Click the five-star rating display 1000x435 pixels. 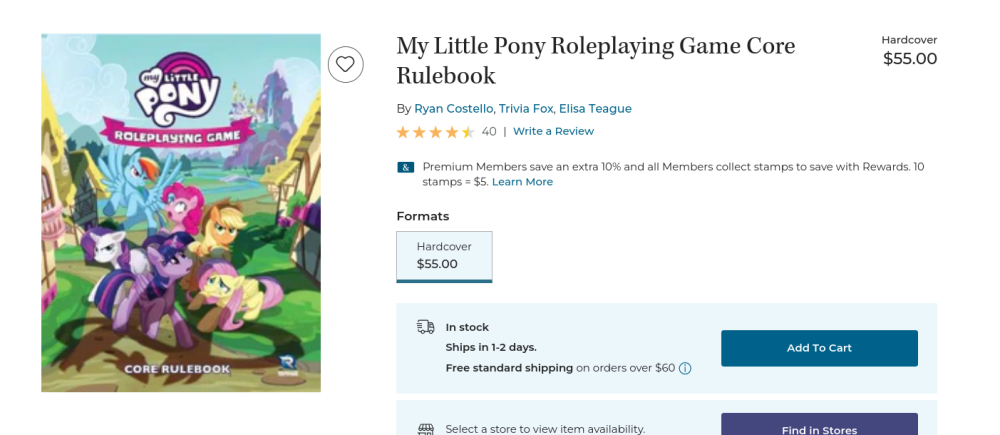[436, 132]
